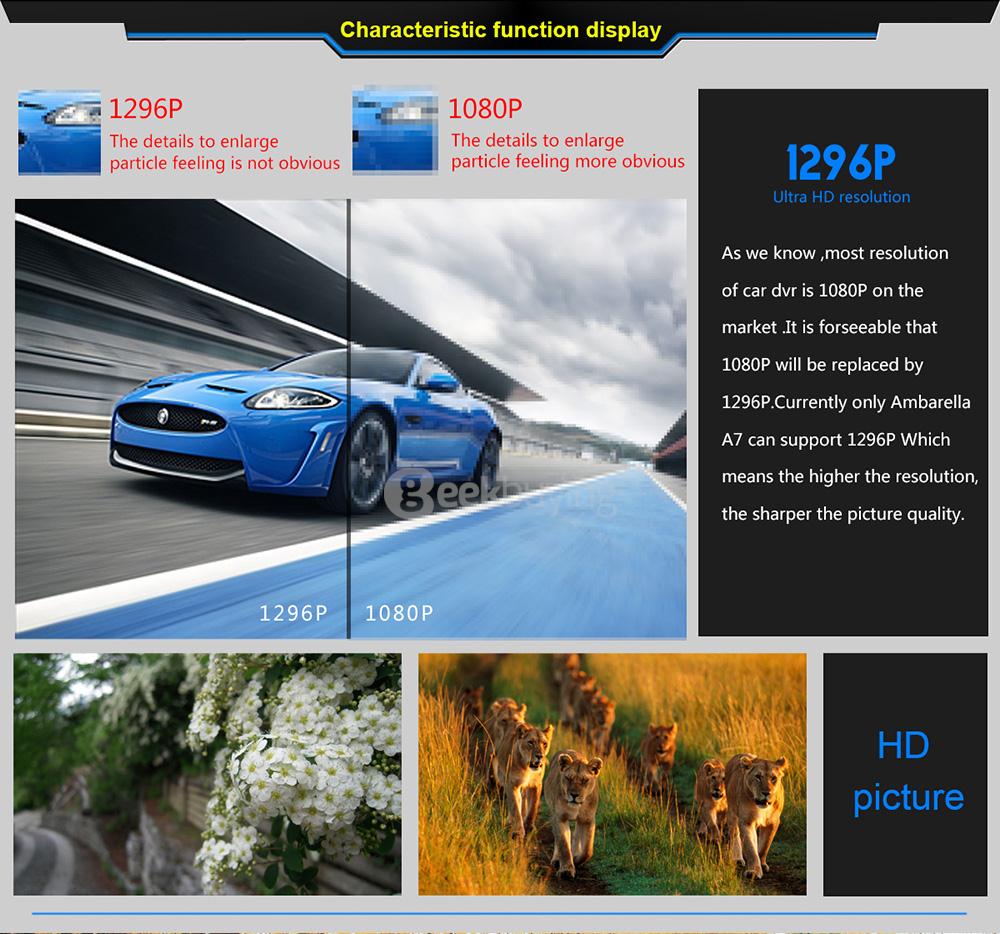Click the red '1296P' heading text

click(145, 109)
